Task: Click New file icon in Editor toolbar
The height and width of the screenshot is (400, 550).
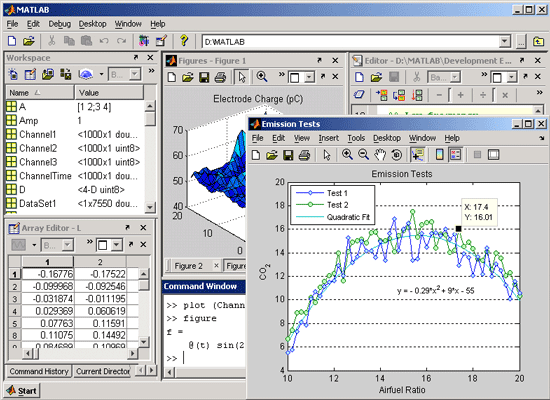Action: [359, 77]
